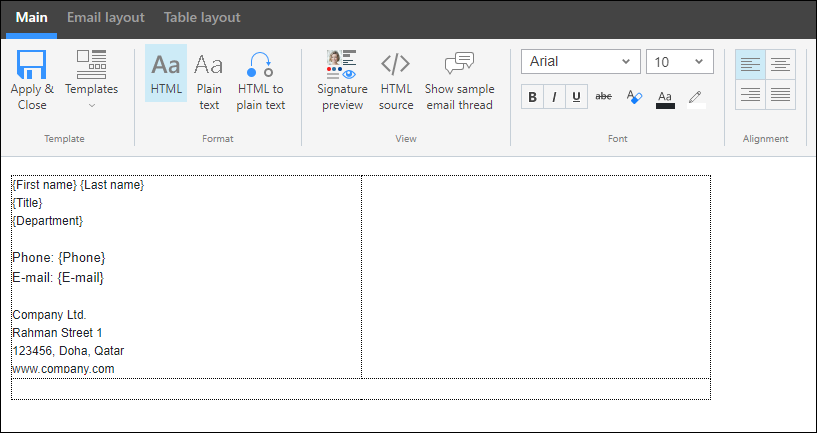This screenshot has width=817, height=433.
Task: Click inside the empty bottom table row
Action: 361,389
